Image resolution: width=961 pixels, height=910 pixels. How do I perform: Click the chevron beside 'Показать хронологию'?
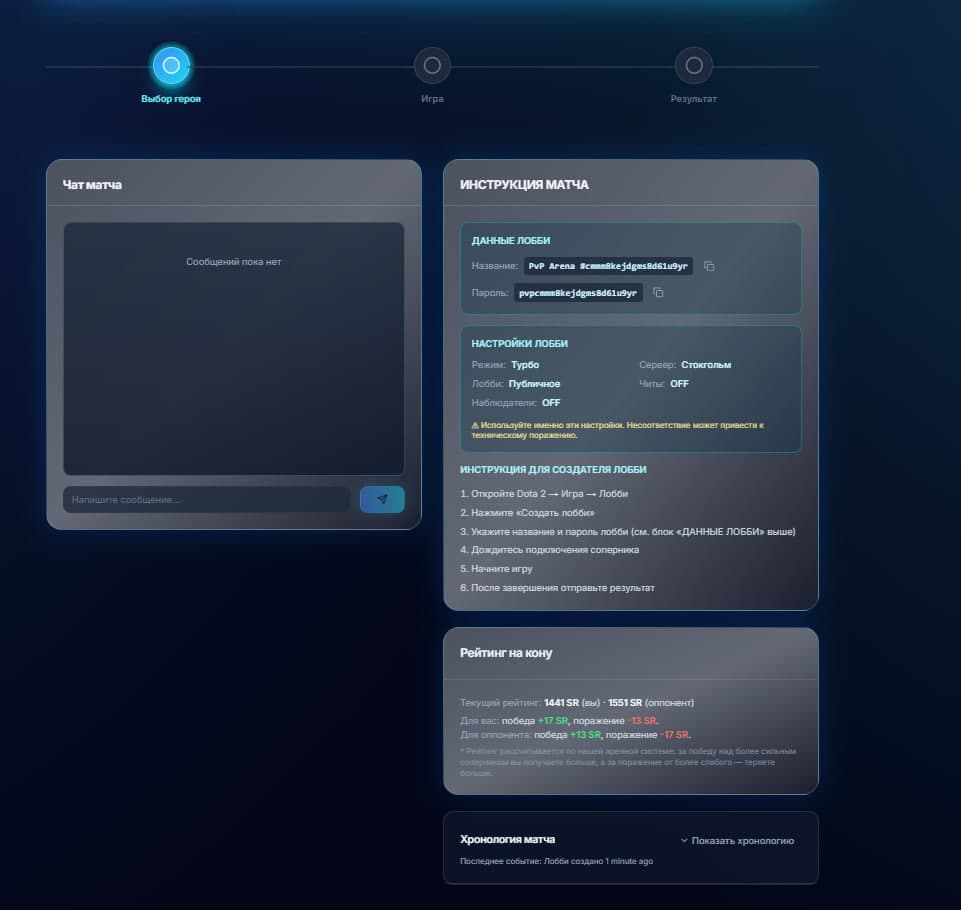coord(684,841)
